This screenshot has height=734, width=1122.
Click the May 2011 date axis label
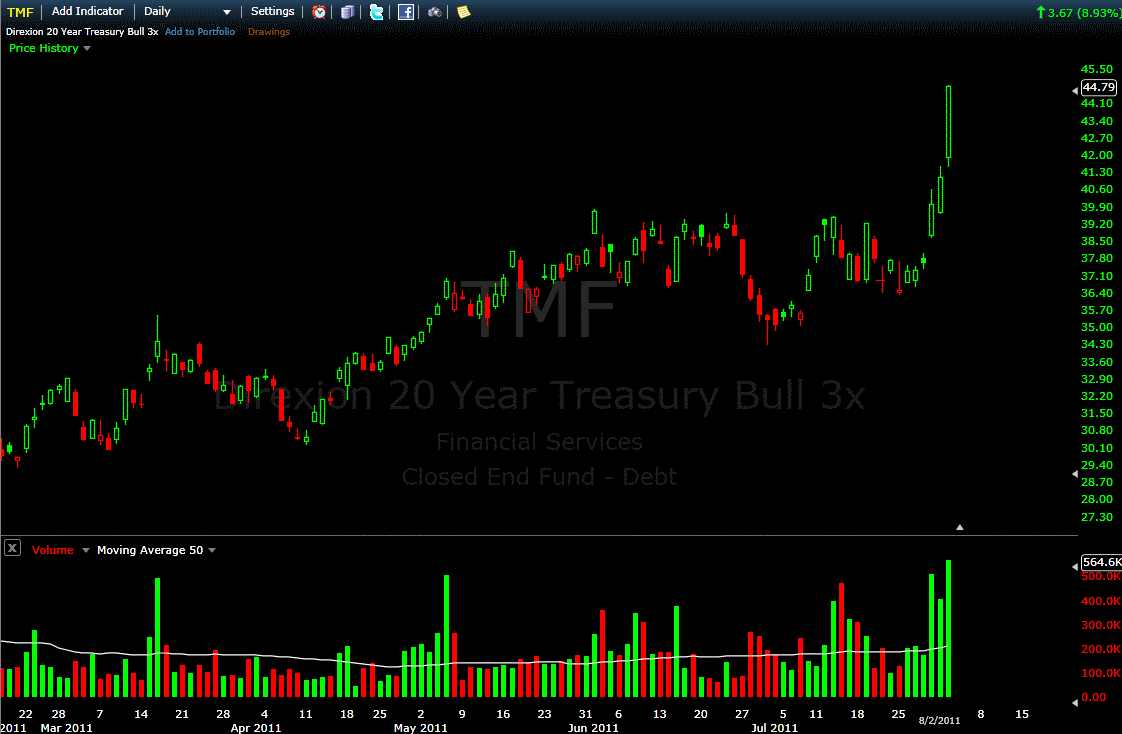[x=420, y=728]
